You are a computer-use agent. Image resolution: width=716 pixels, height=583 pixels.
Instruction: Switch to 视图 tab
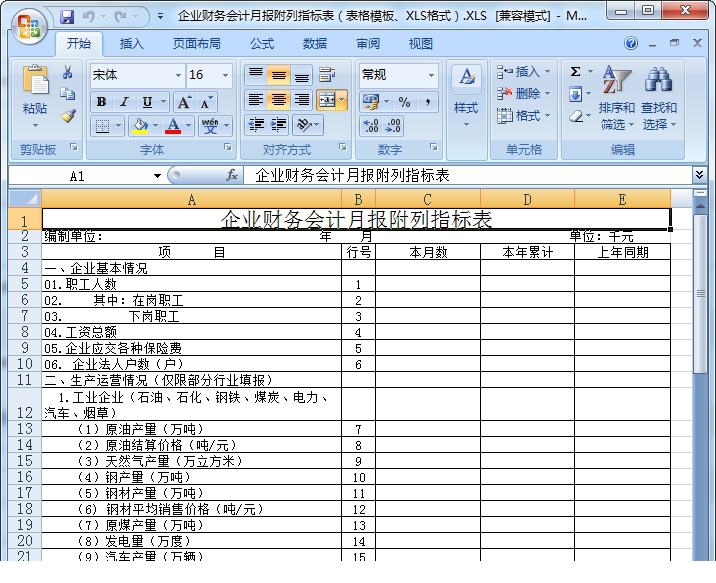[421, 44]
